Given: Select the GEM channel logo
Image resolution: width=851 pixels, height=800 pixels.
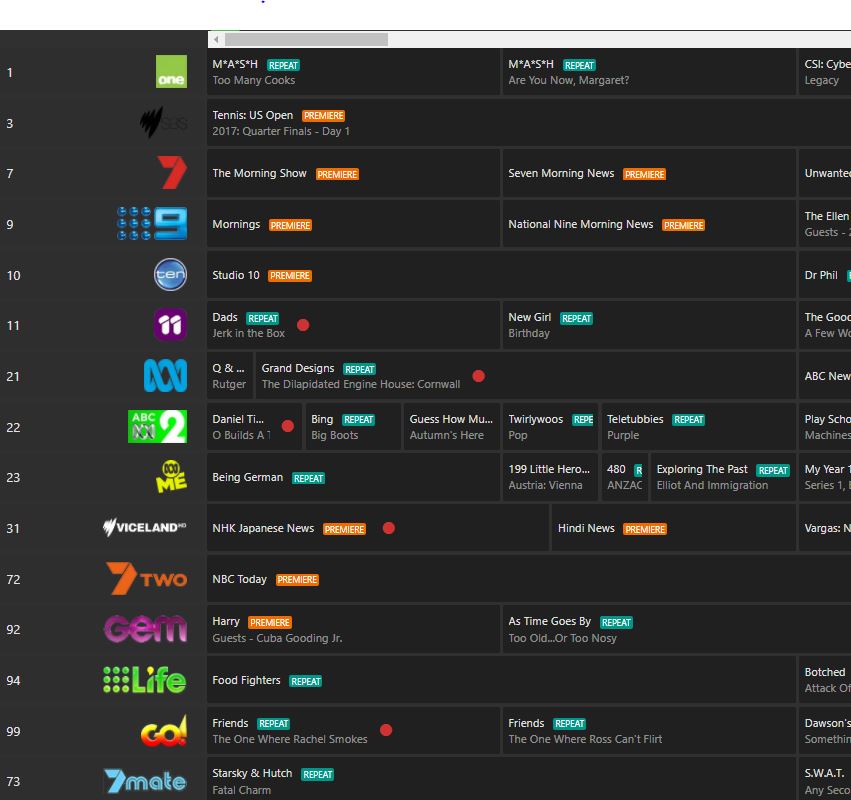Looking at the screenshot, I should [x=145, y=628].
